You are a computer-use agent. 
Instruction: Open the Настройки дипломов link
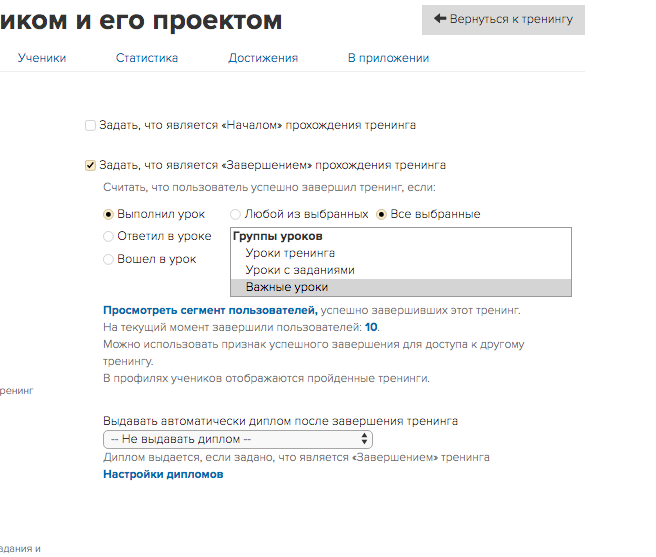(163, 474)
